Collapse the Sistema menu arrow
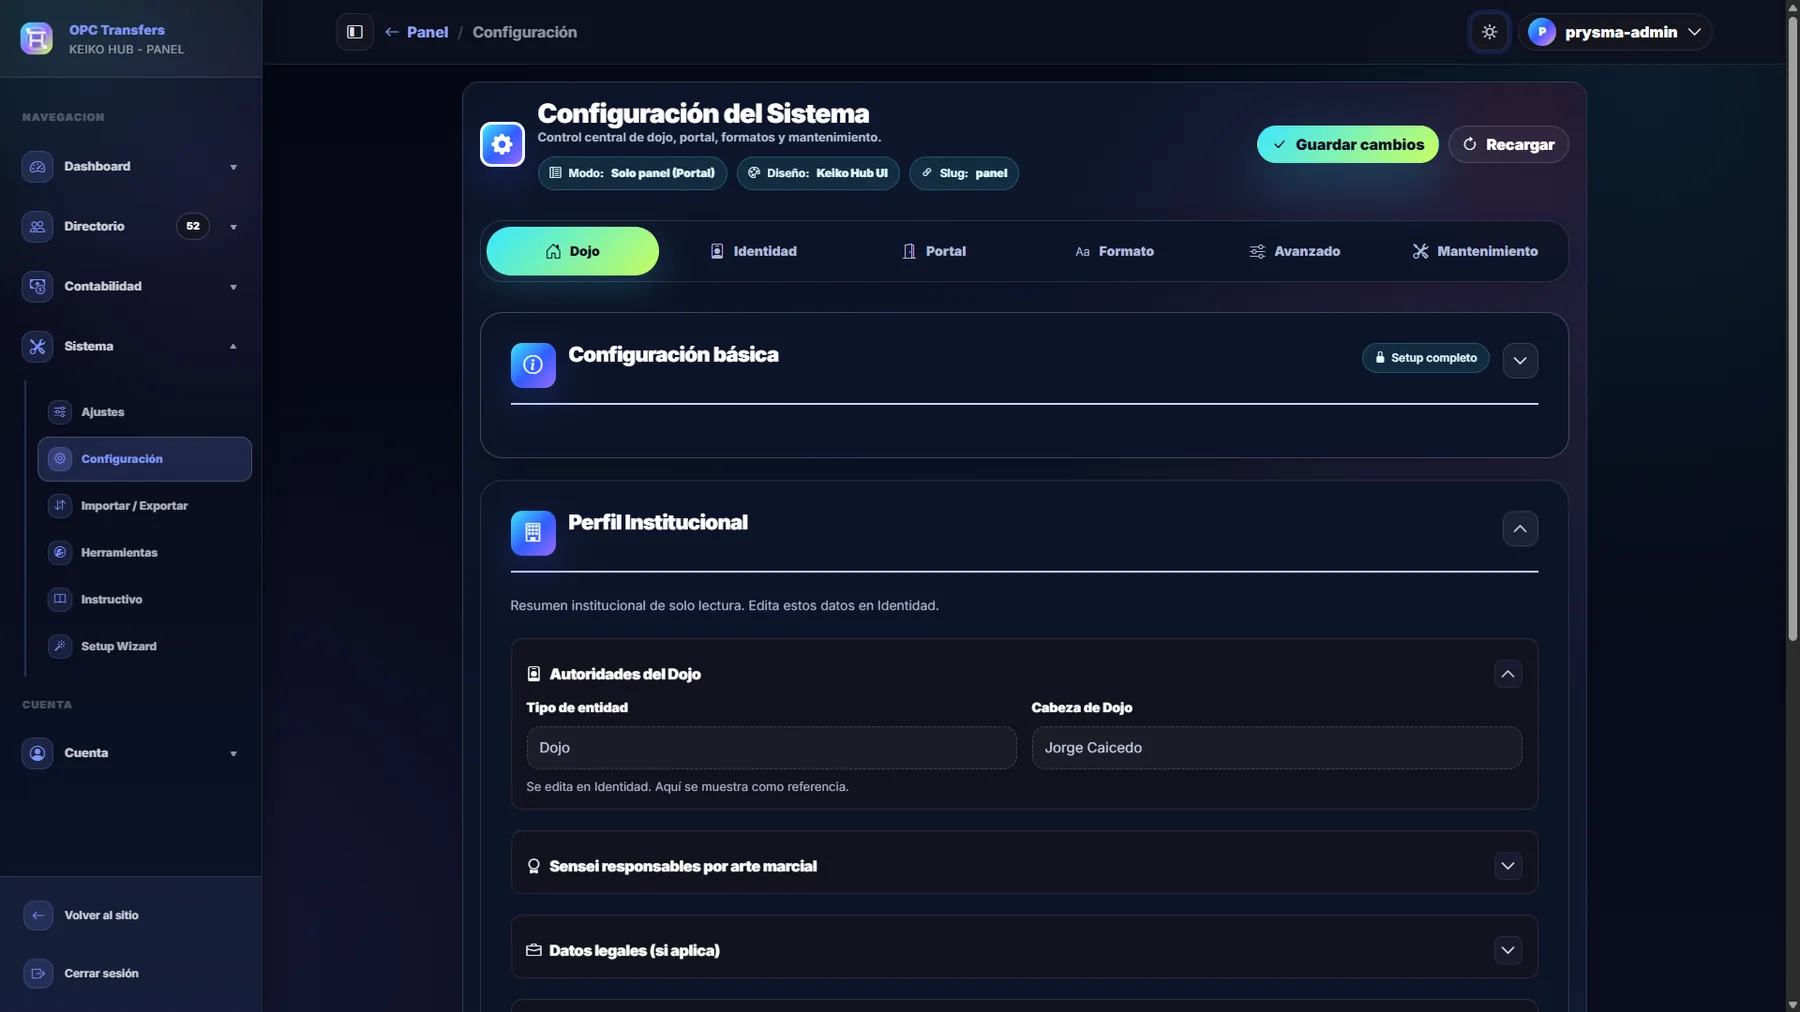1800x1012 pixels. [233, 347]
